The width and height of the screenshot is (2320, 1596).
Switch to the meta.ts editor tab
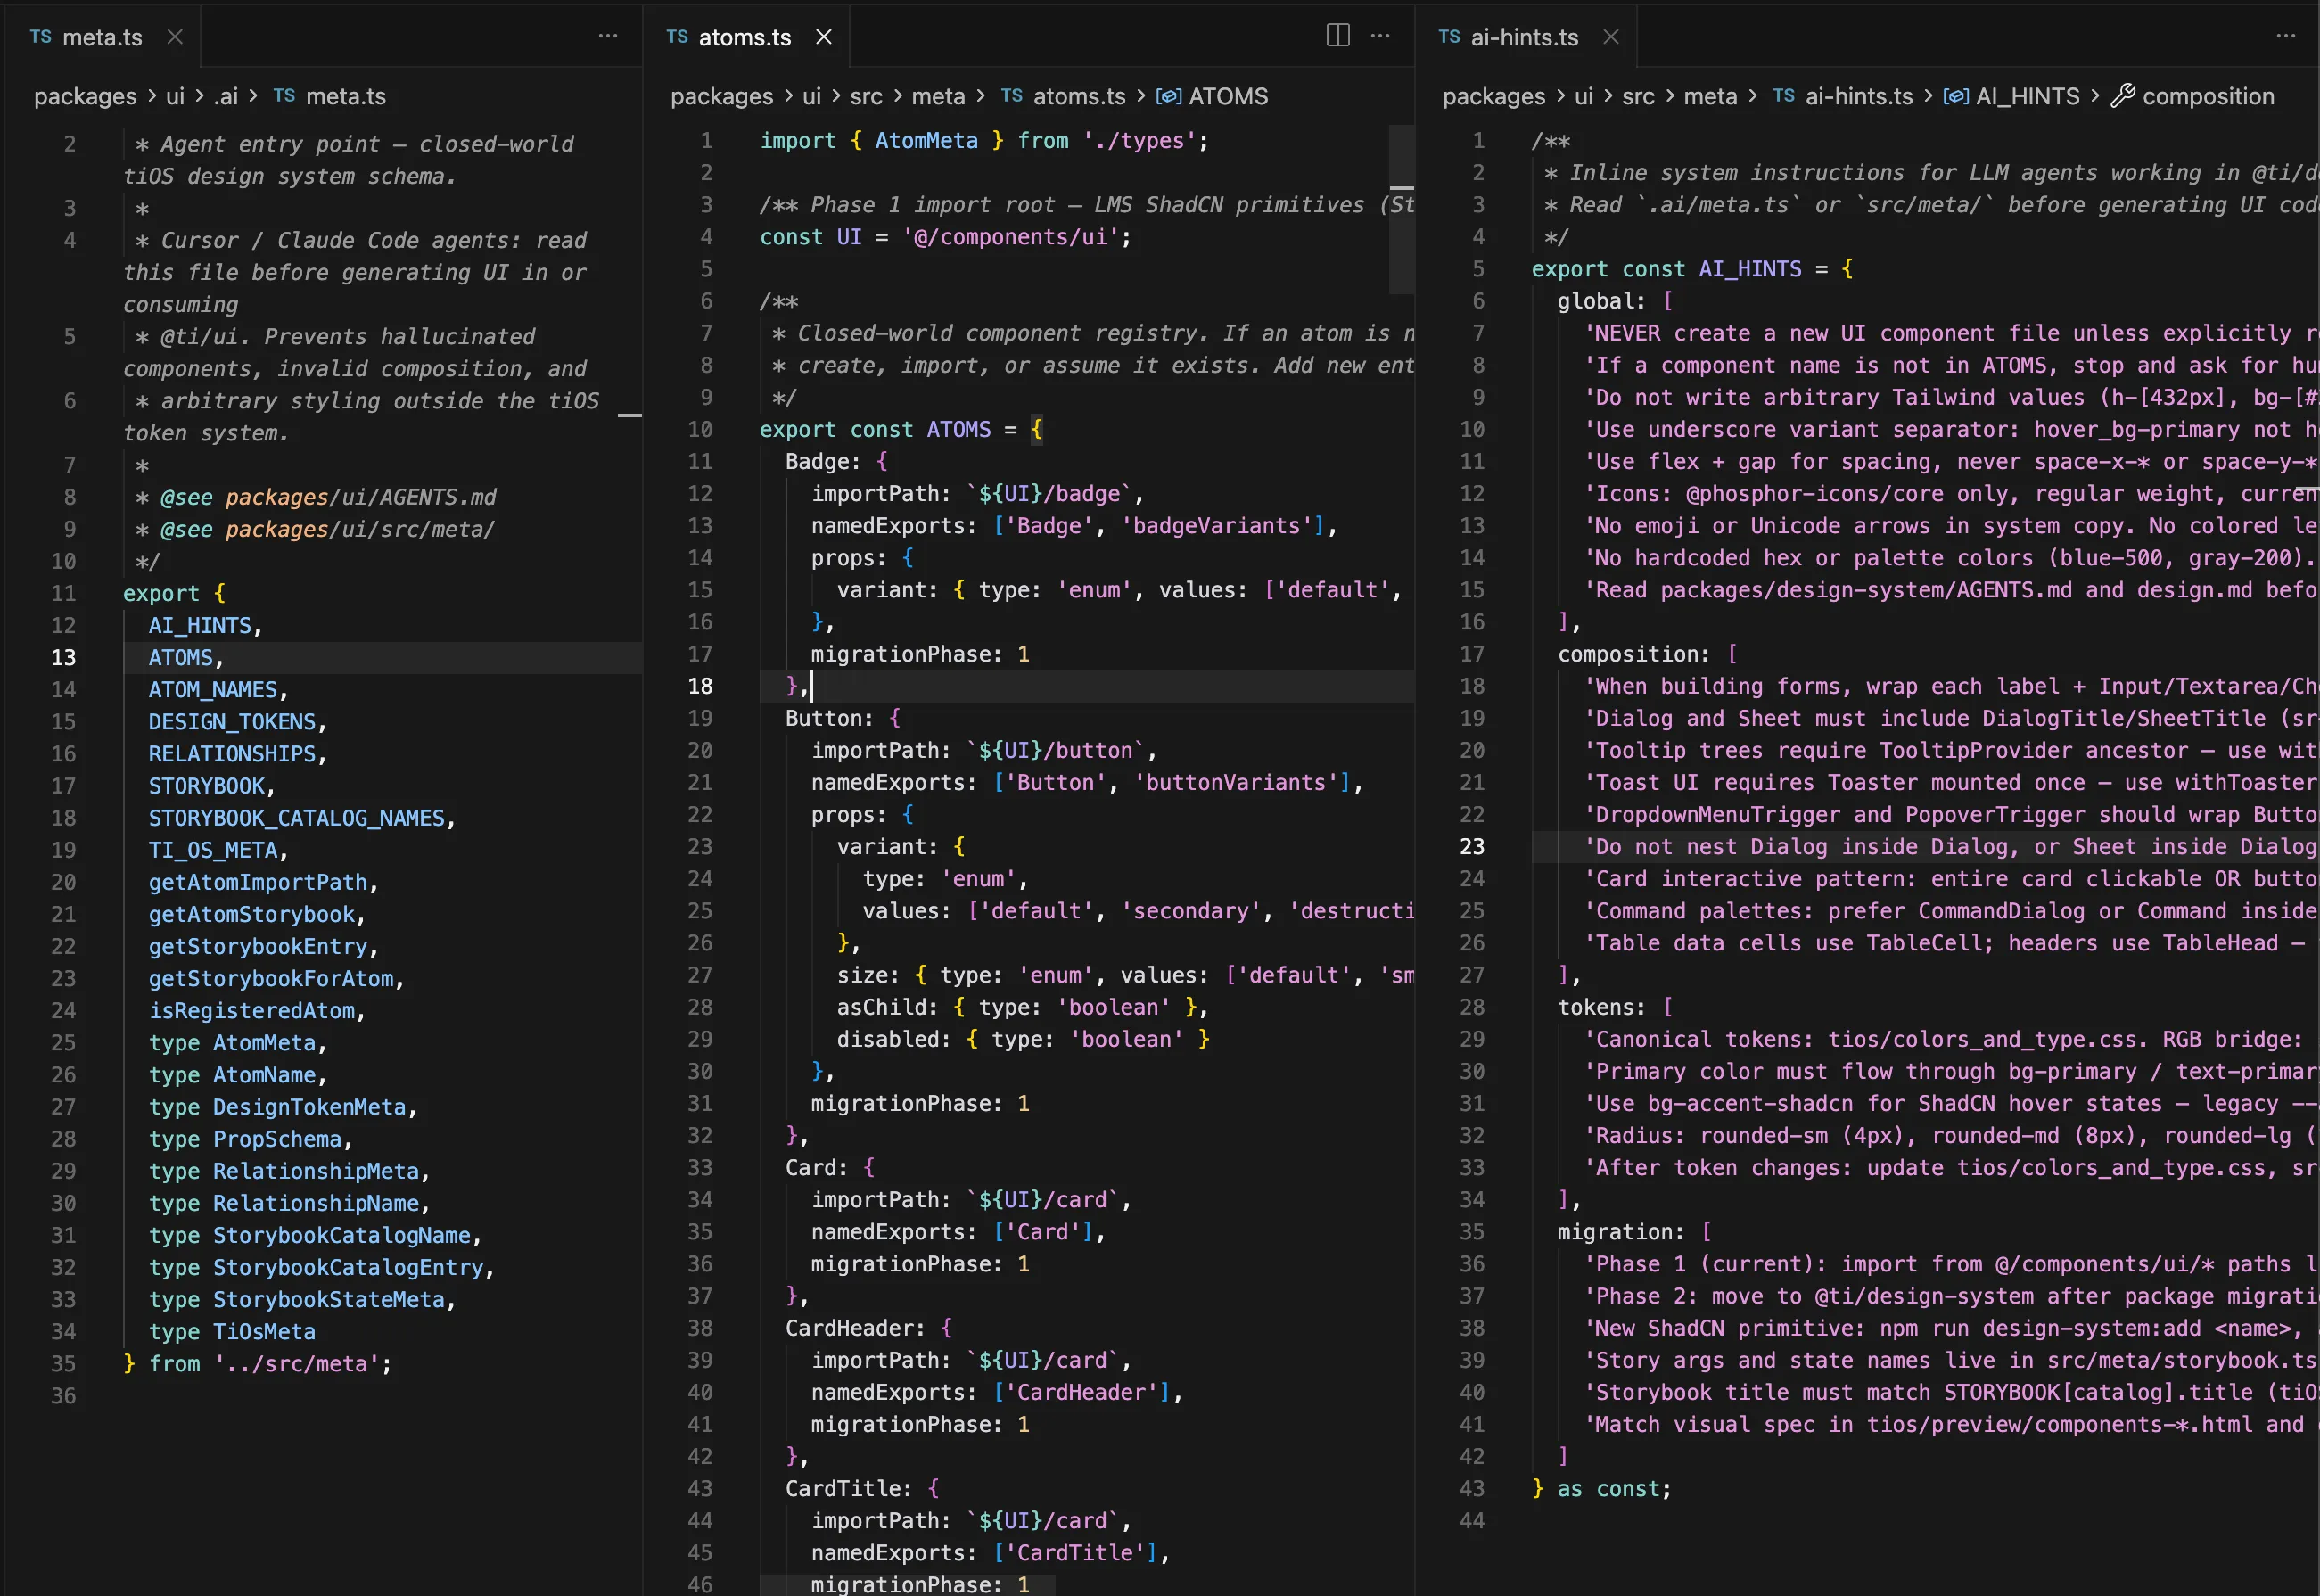pyautogui.click(x=100, y=37)
